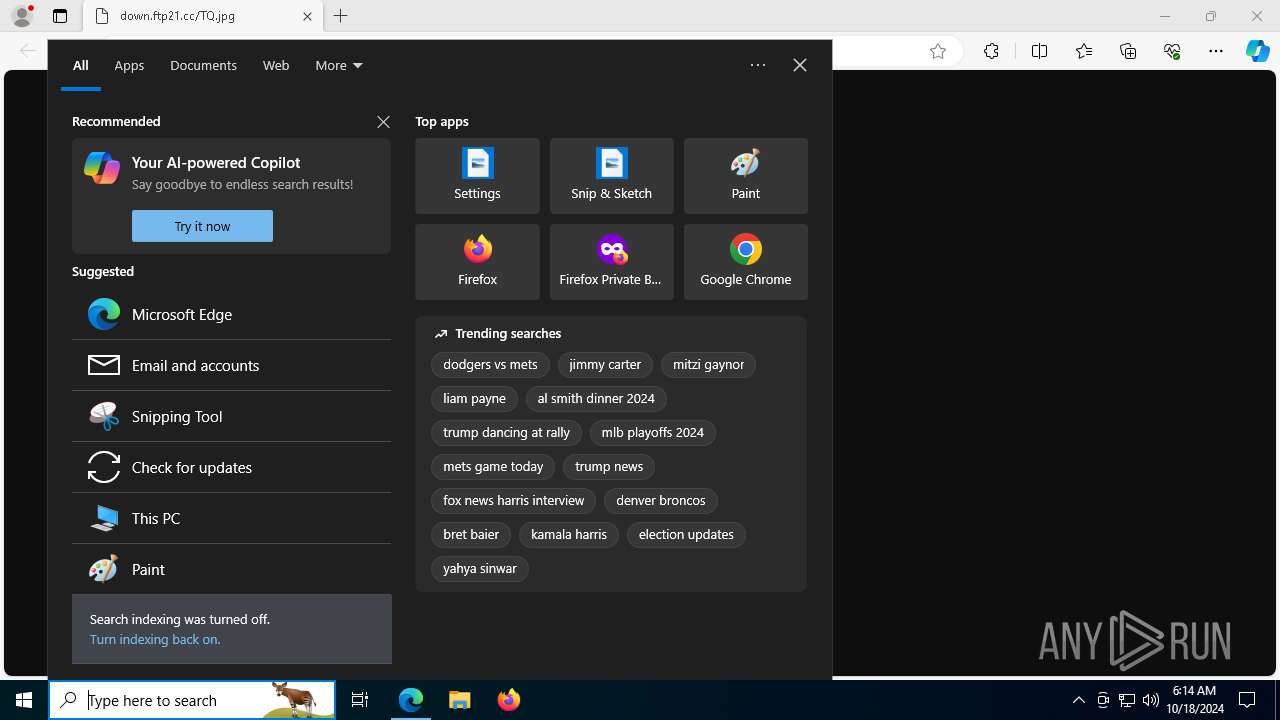Open Copilot sidebar in Edge
The image size is (1280, 720).
pos(1258,51)
